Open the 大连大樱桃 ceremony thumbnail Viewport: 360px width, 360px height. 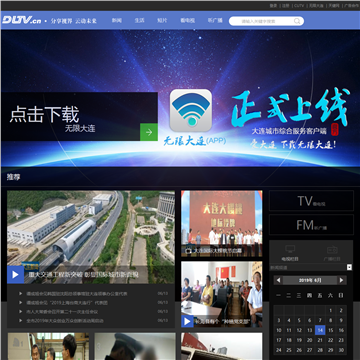pyautogui.click(x=222, y=224)
